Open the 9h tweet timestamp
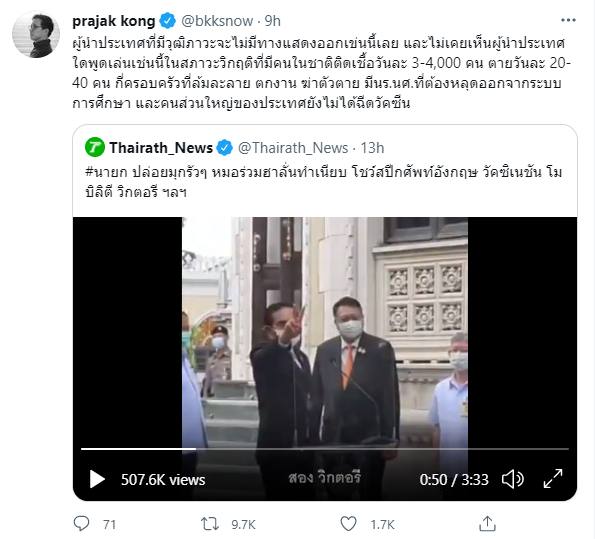 272,21
